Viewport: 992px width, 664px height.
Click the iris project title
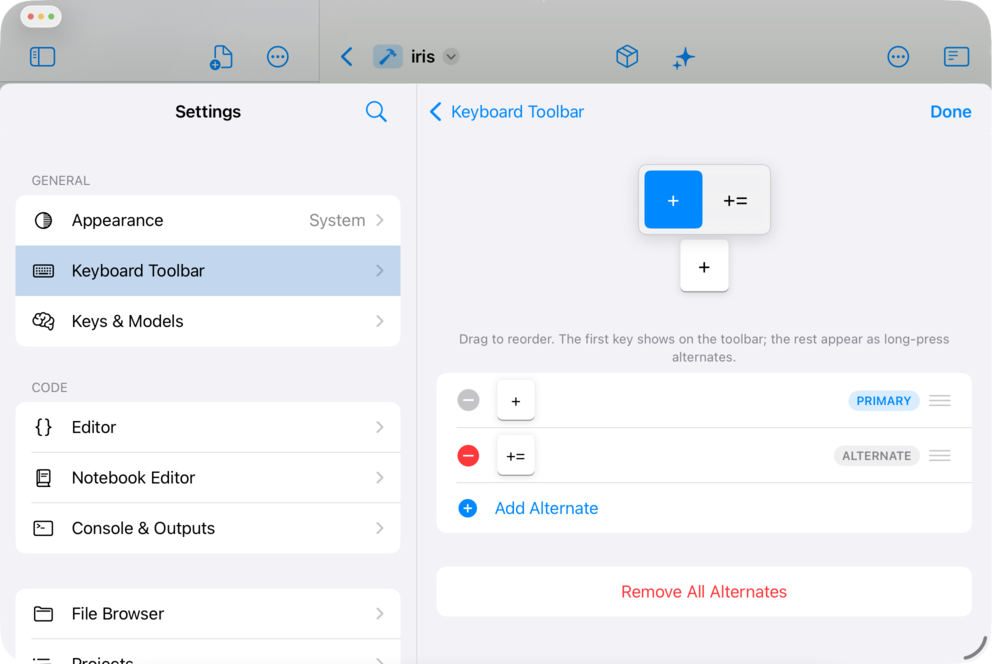tap(423, 57)
